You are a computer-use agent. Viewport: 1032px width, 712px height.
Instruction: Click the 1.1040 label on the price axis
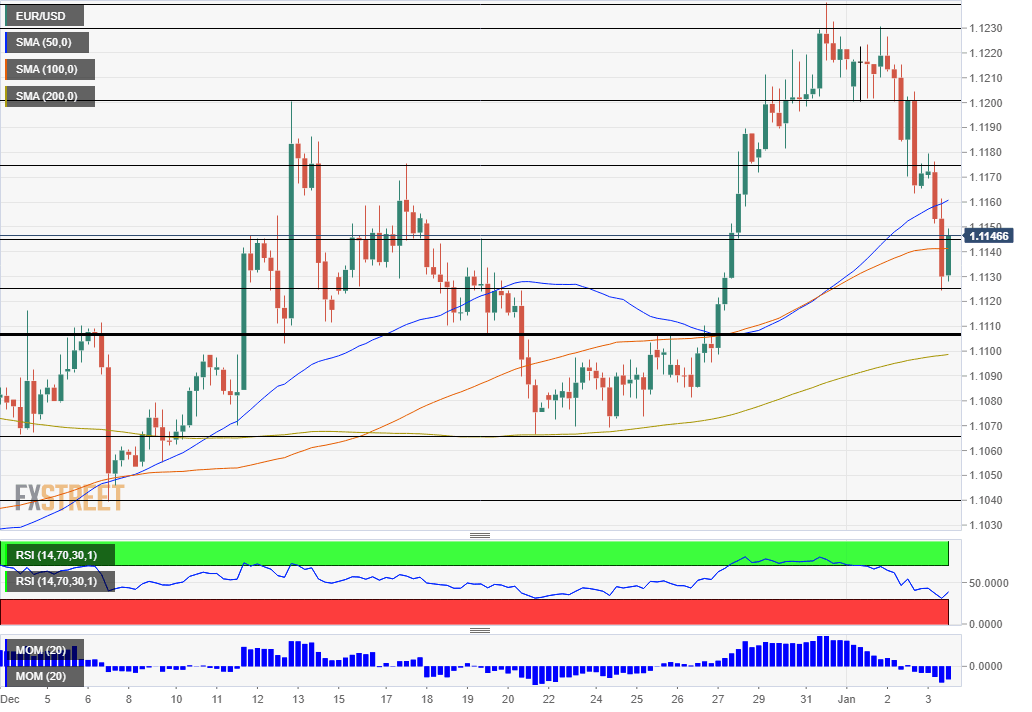point(989,500)
